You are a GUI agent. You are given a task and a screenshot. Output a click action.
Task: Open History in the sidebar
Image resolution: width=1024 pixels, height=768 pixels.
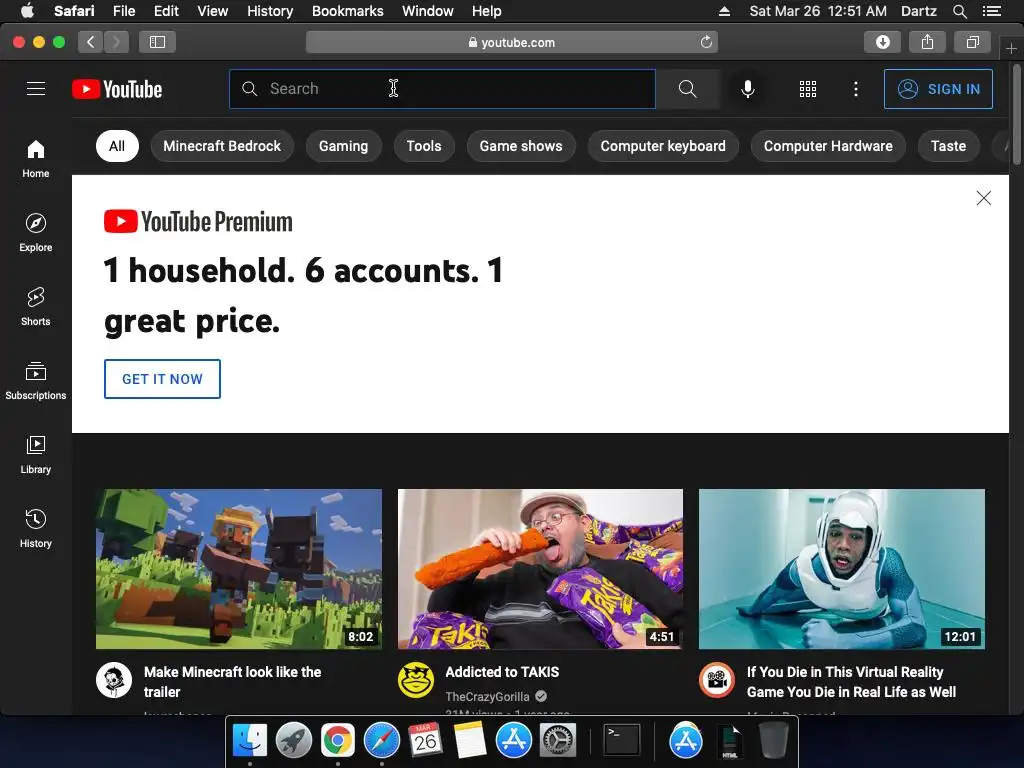click(x=36, y=528)
